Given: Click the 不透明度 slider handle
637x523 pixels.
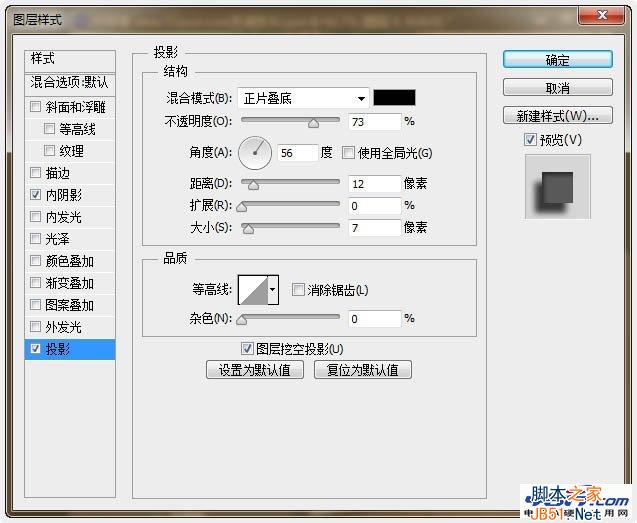Looking at the screenshot, I should [x=313, y=123].
